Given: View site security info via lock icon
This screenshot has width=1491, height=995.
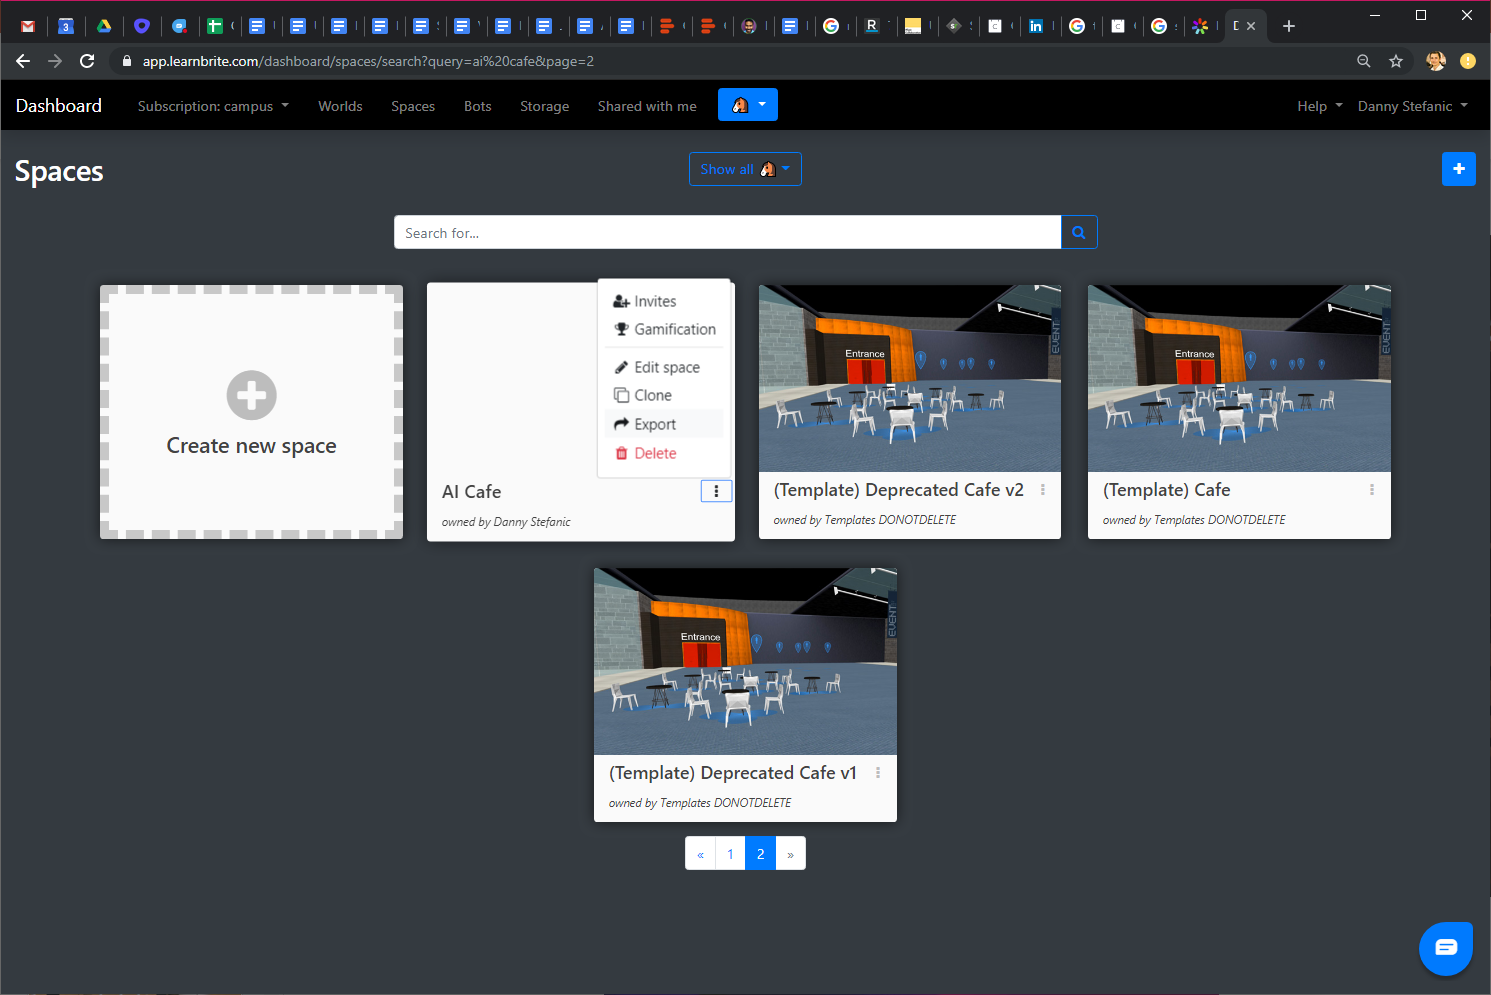Looking at the screenshot, I should [126, 61].
